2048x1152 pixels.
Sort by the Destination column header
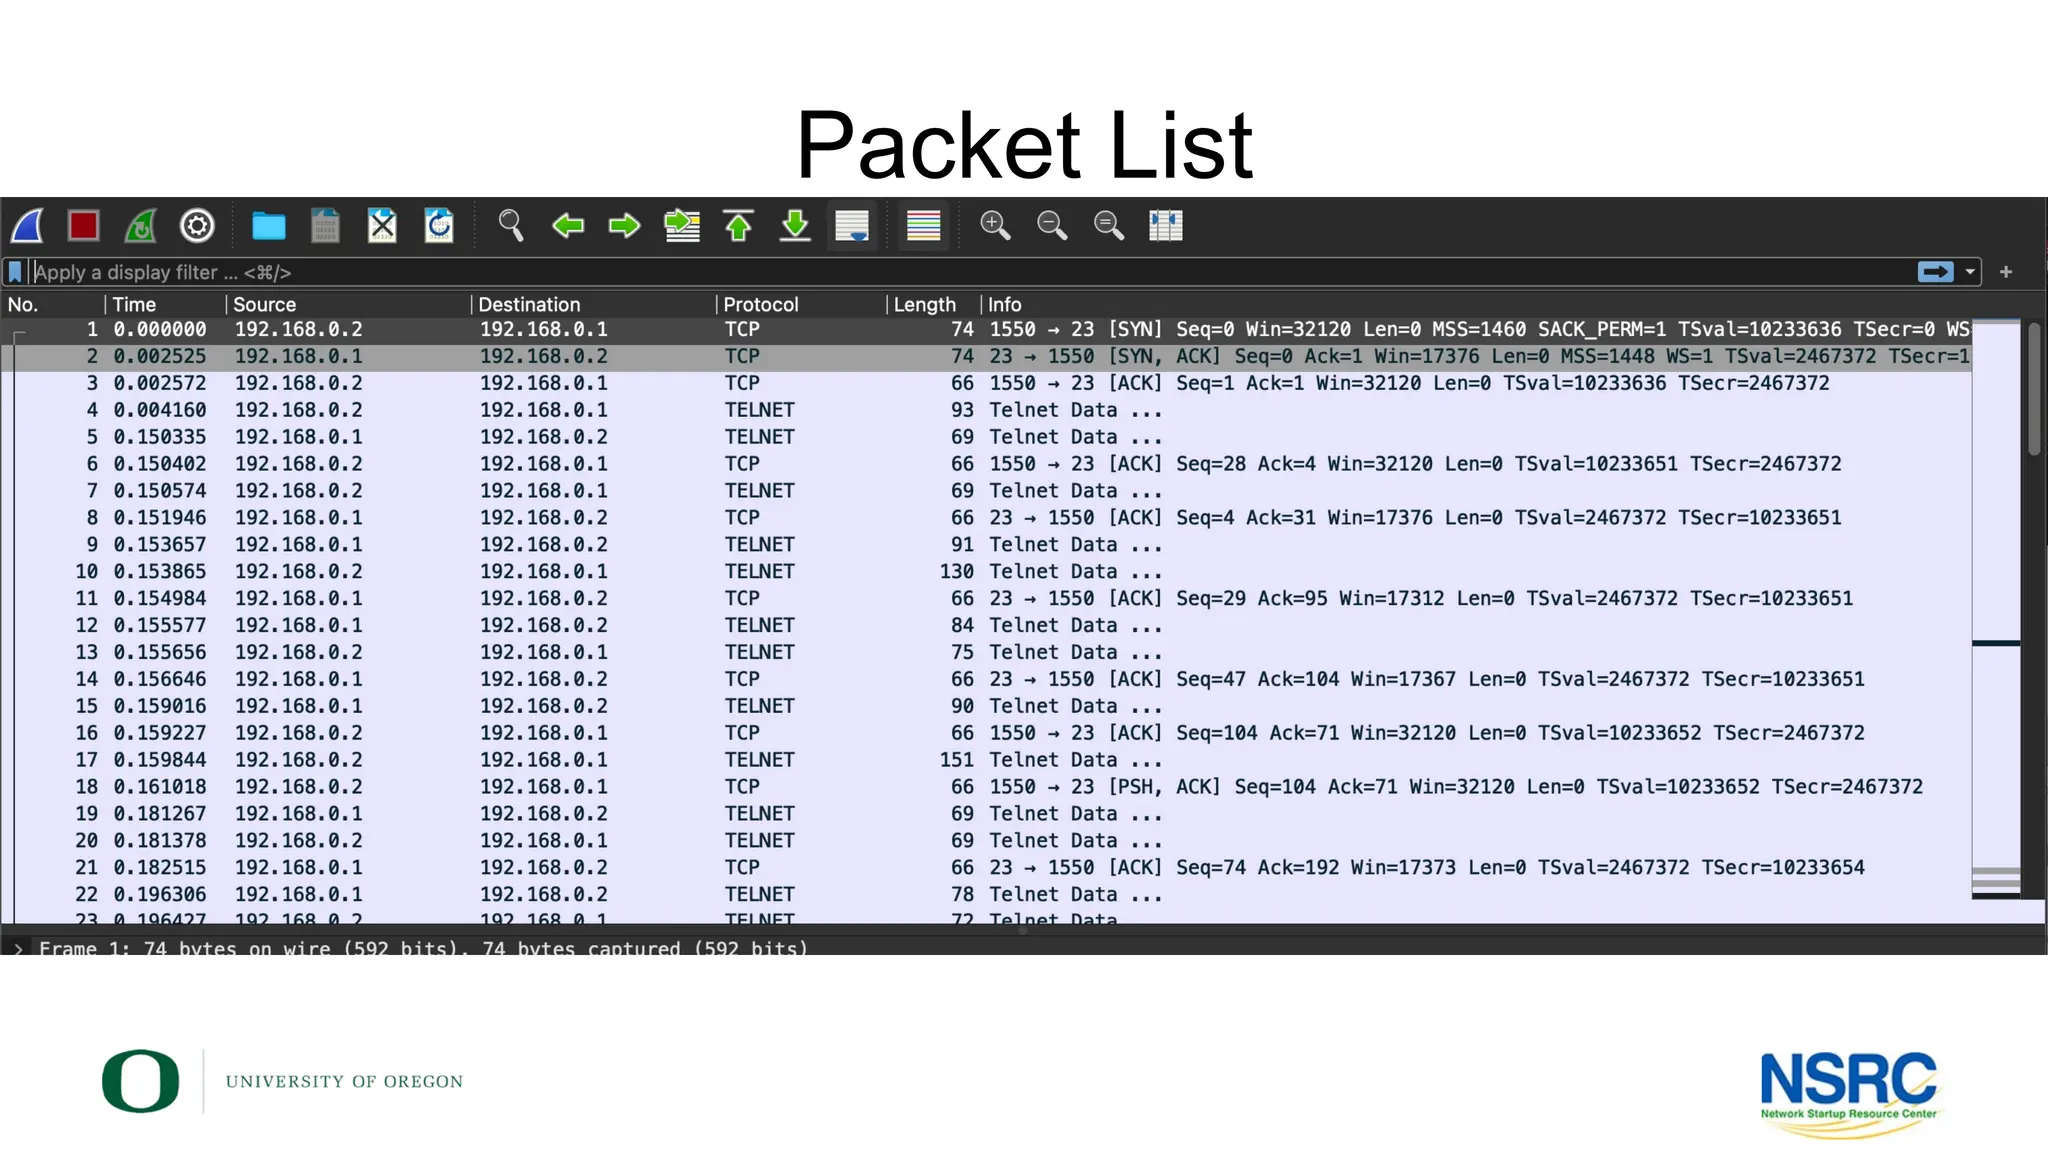tap(593, 304)
